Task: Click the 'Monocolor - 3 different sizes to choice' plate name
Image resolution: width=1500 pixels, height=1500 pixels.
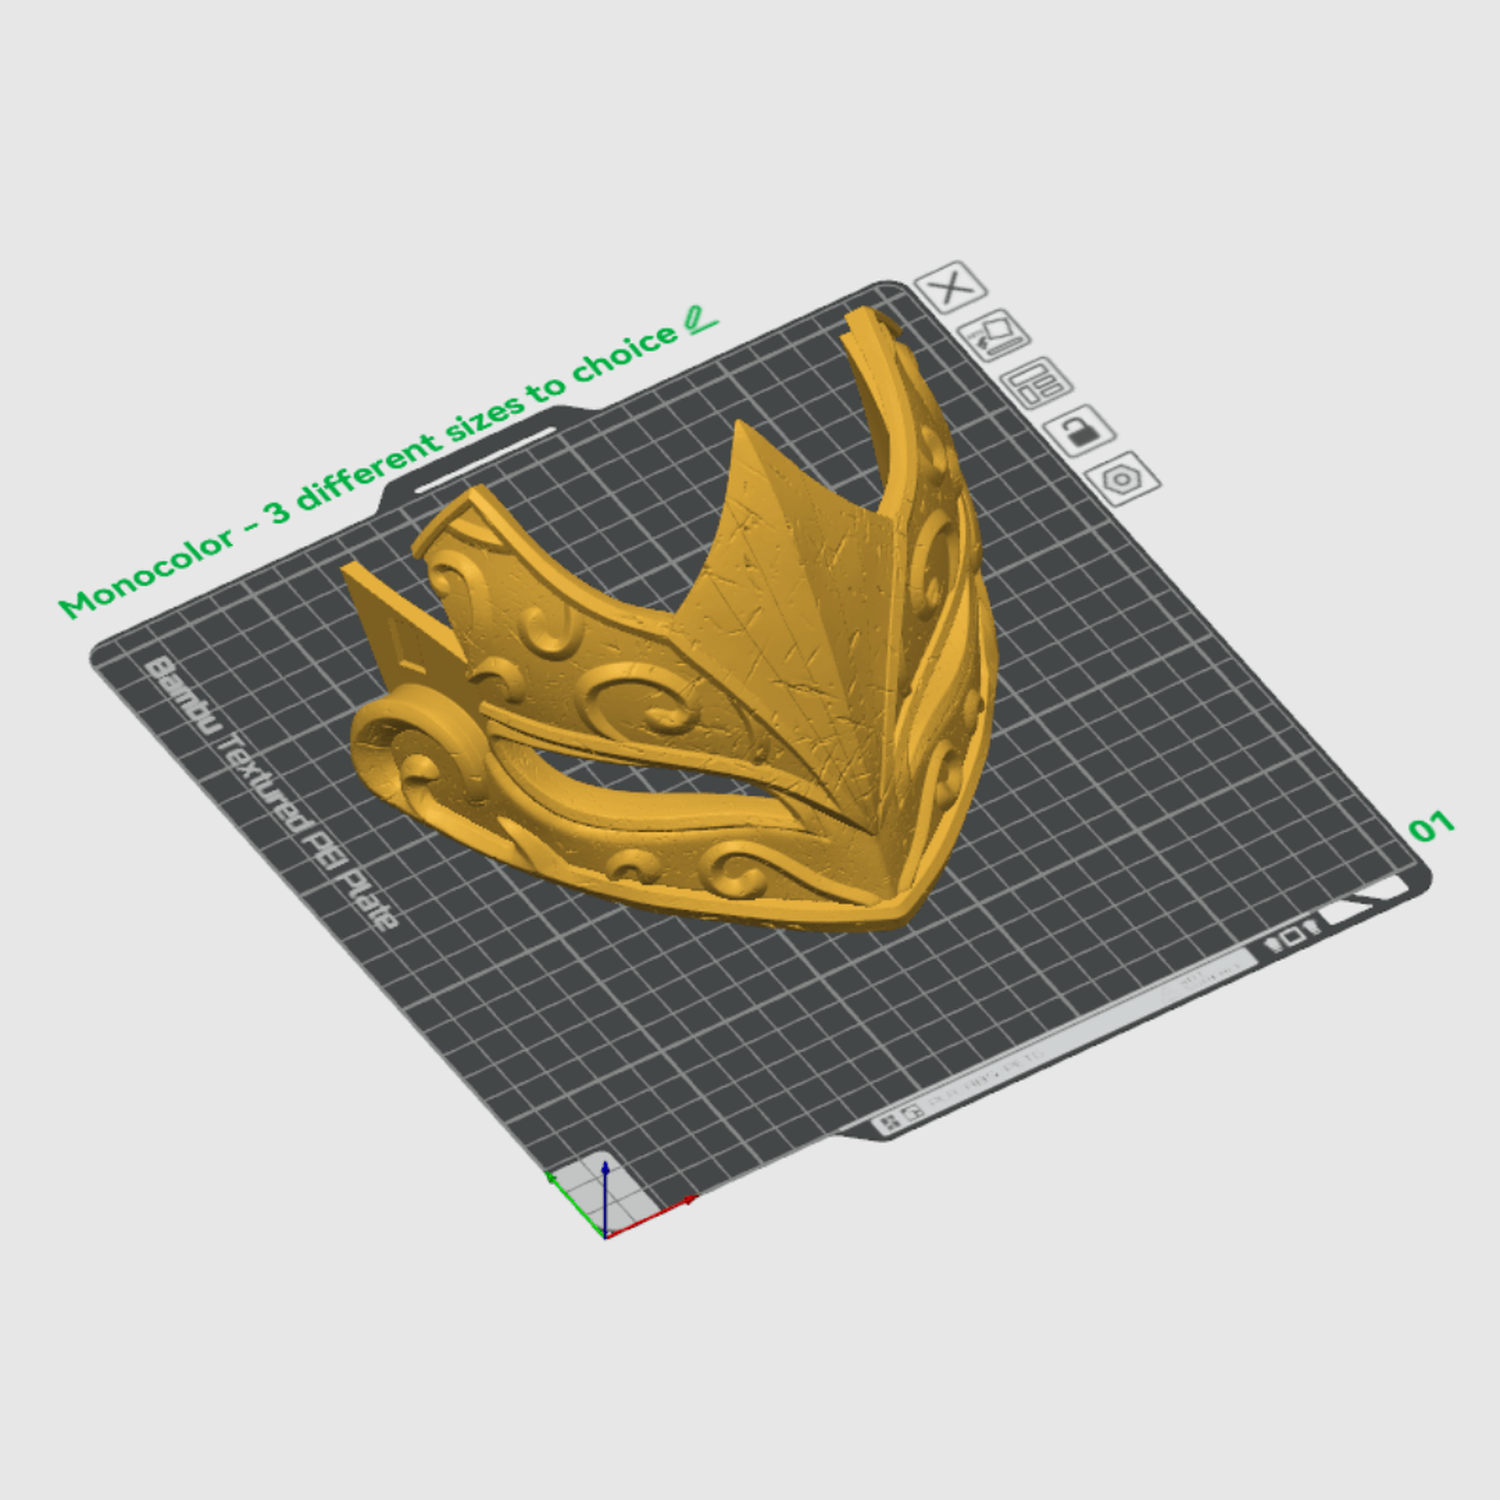Action: tap(369, 469)
